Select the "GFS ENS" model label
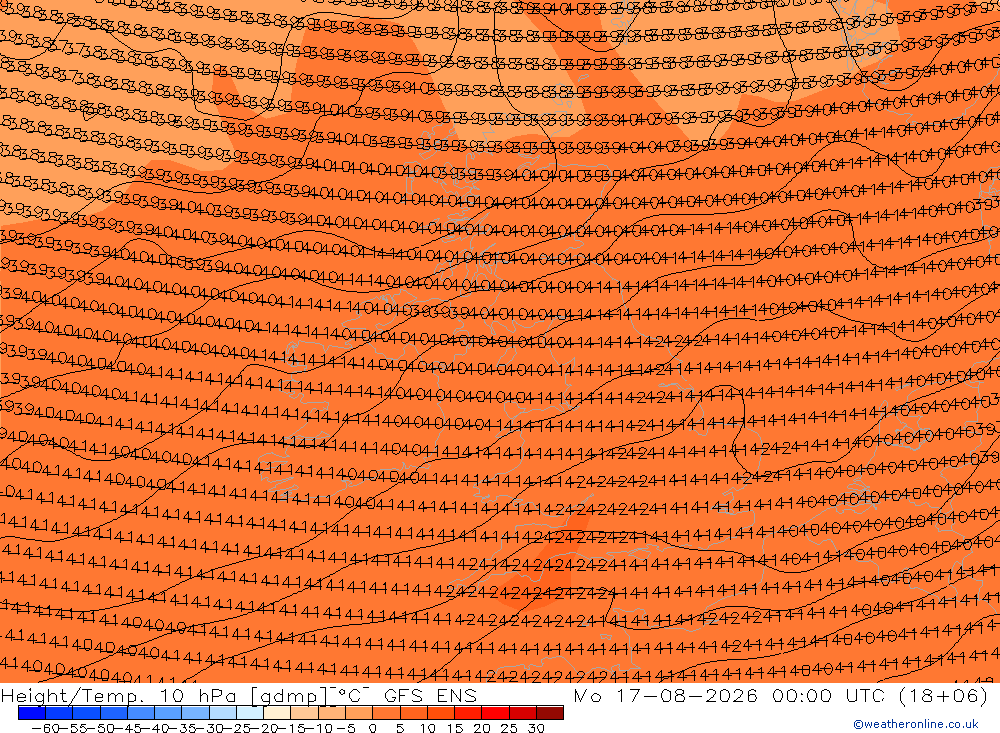Image resolution: width=1000 pixels, height=733 pixels. click(x=429, y=695)
